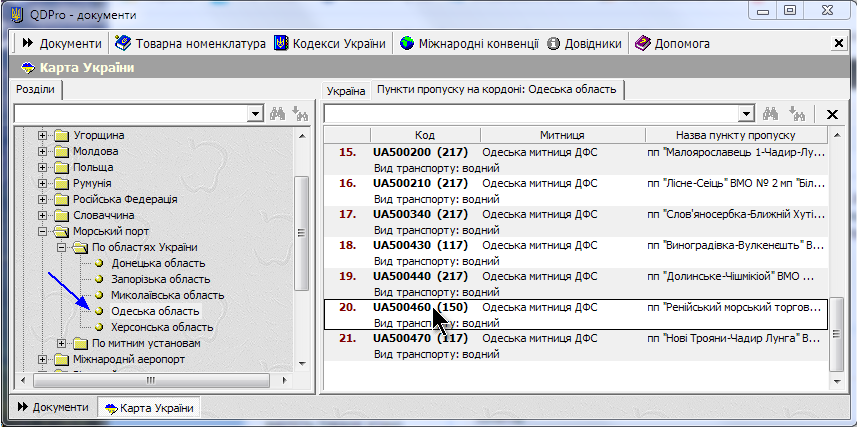857x427 pixels.
Task: Expand the Молдова tree node
Action: click(x=43, y=152)
